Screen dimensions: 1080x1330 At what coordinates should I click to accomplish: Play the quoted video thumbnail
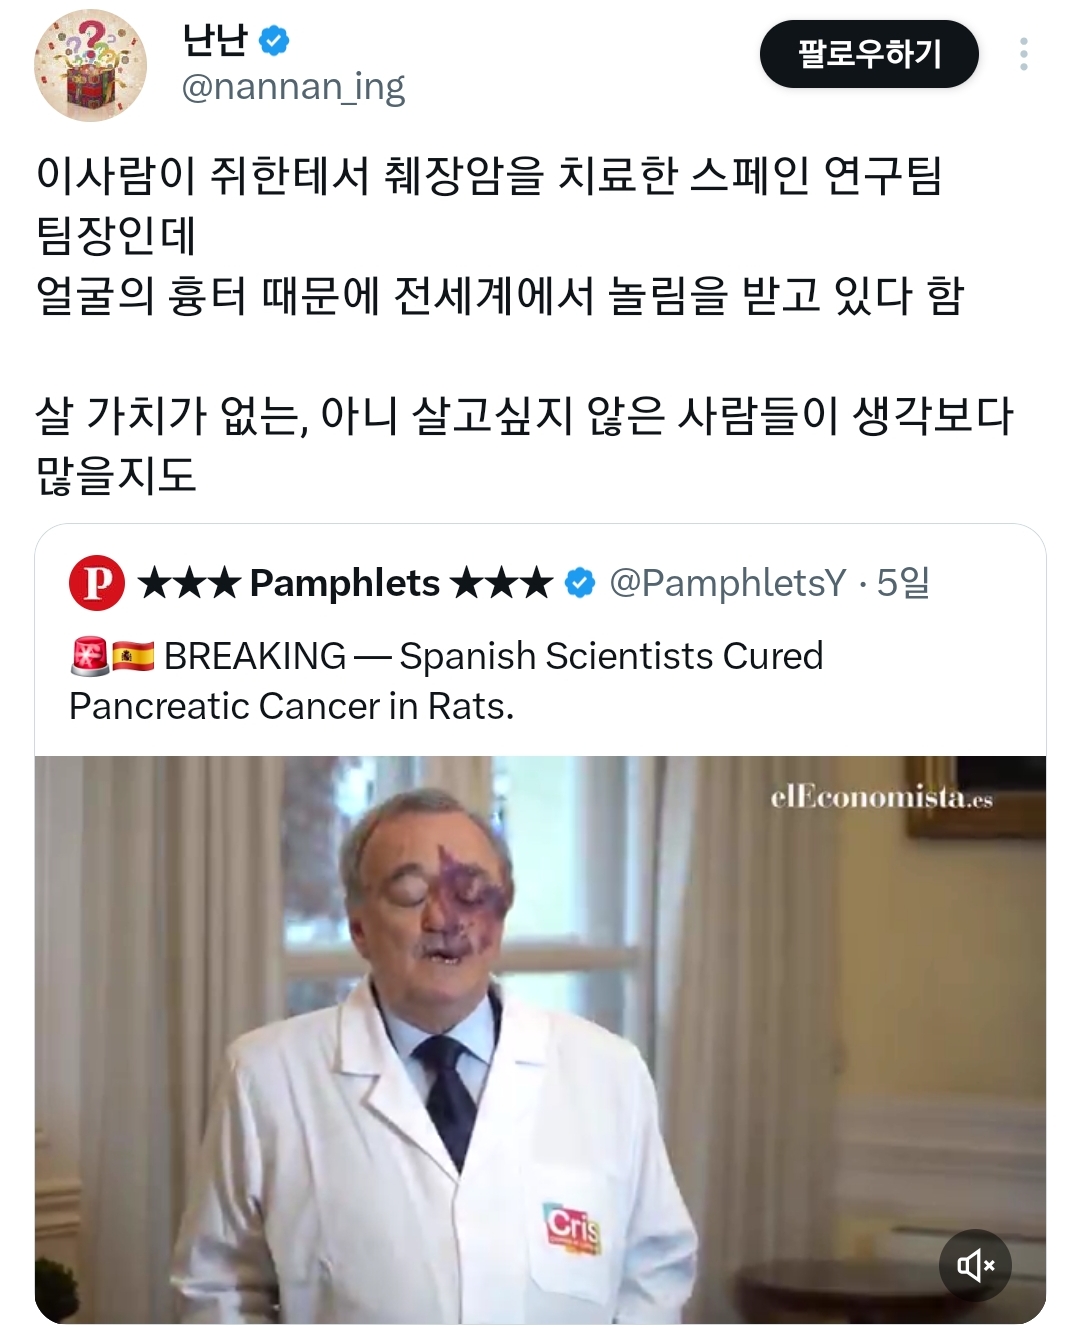(x=540, y=1040)
